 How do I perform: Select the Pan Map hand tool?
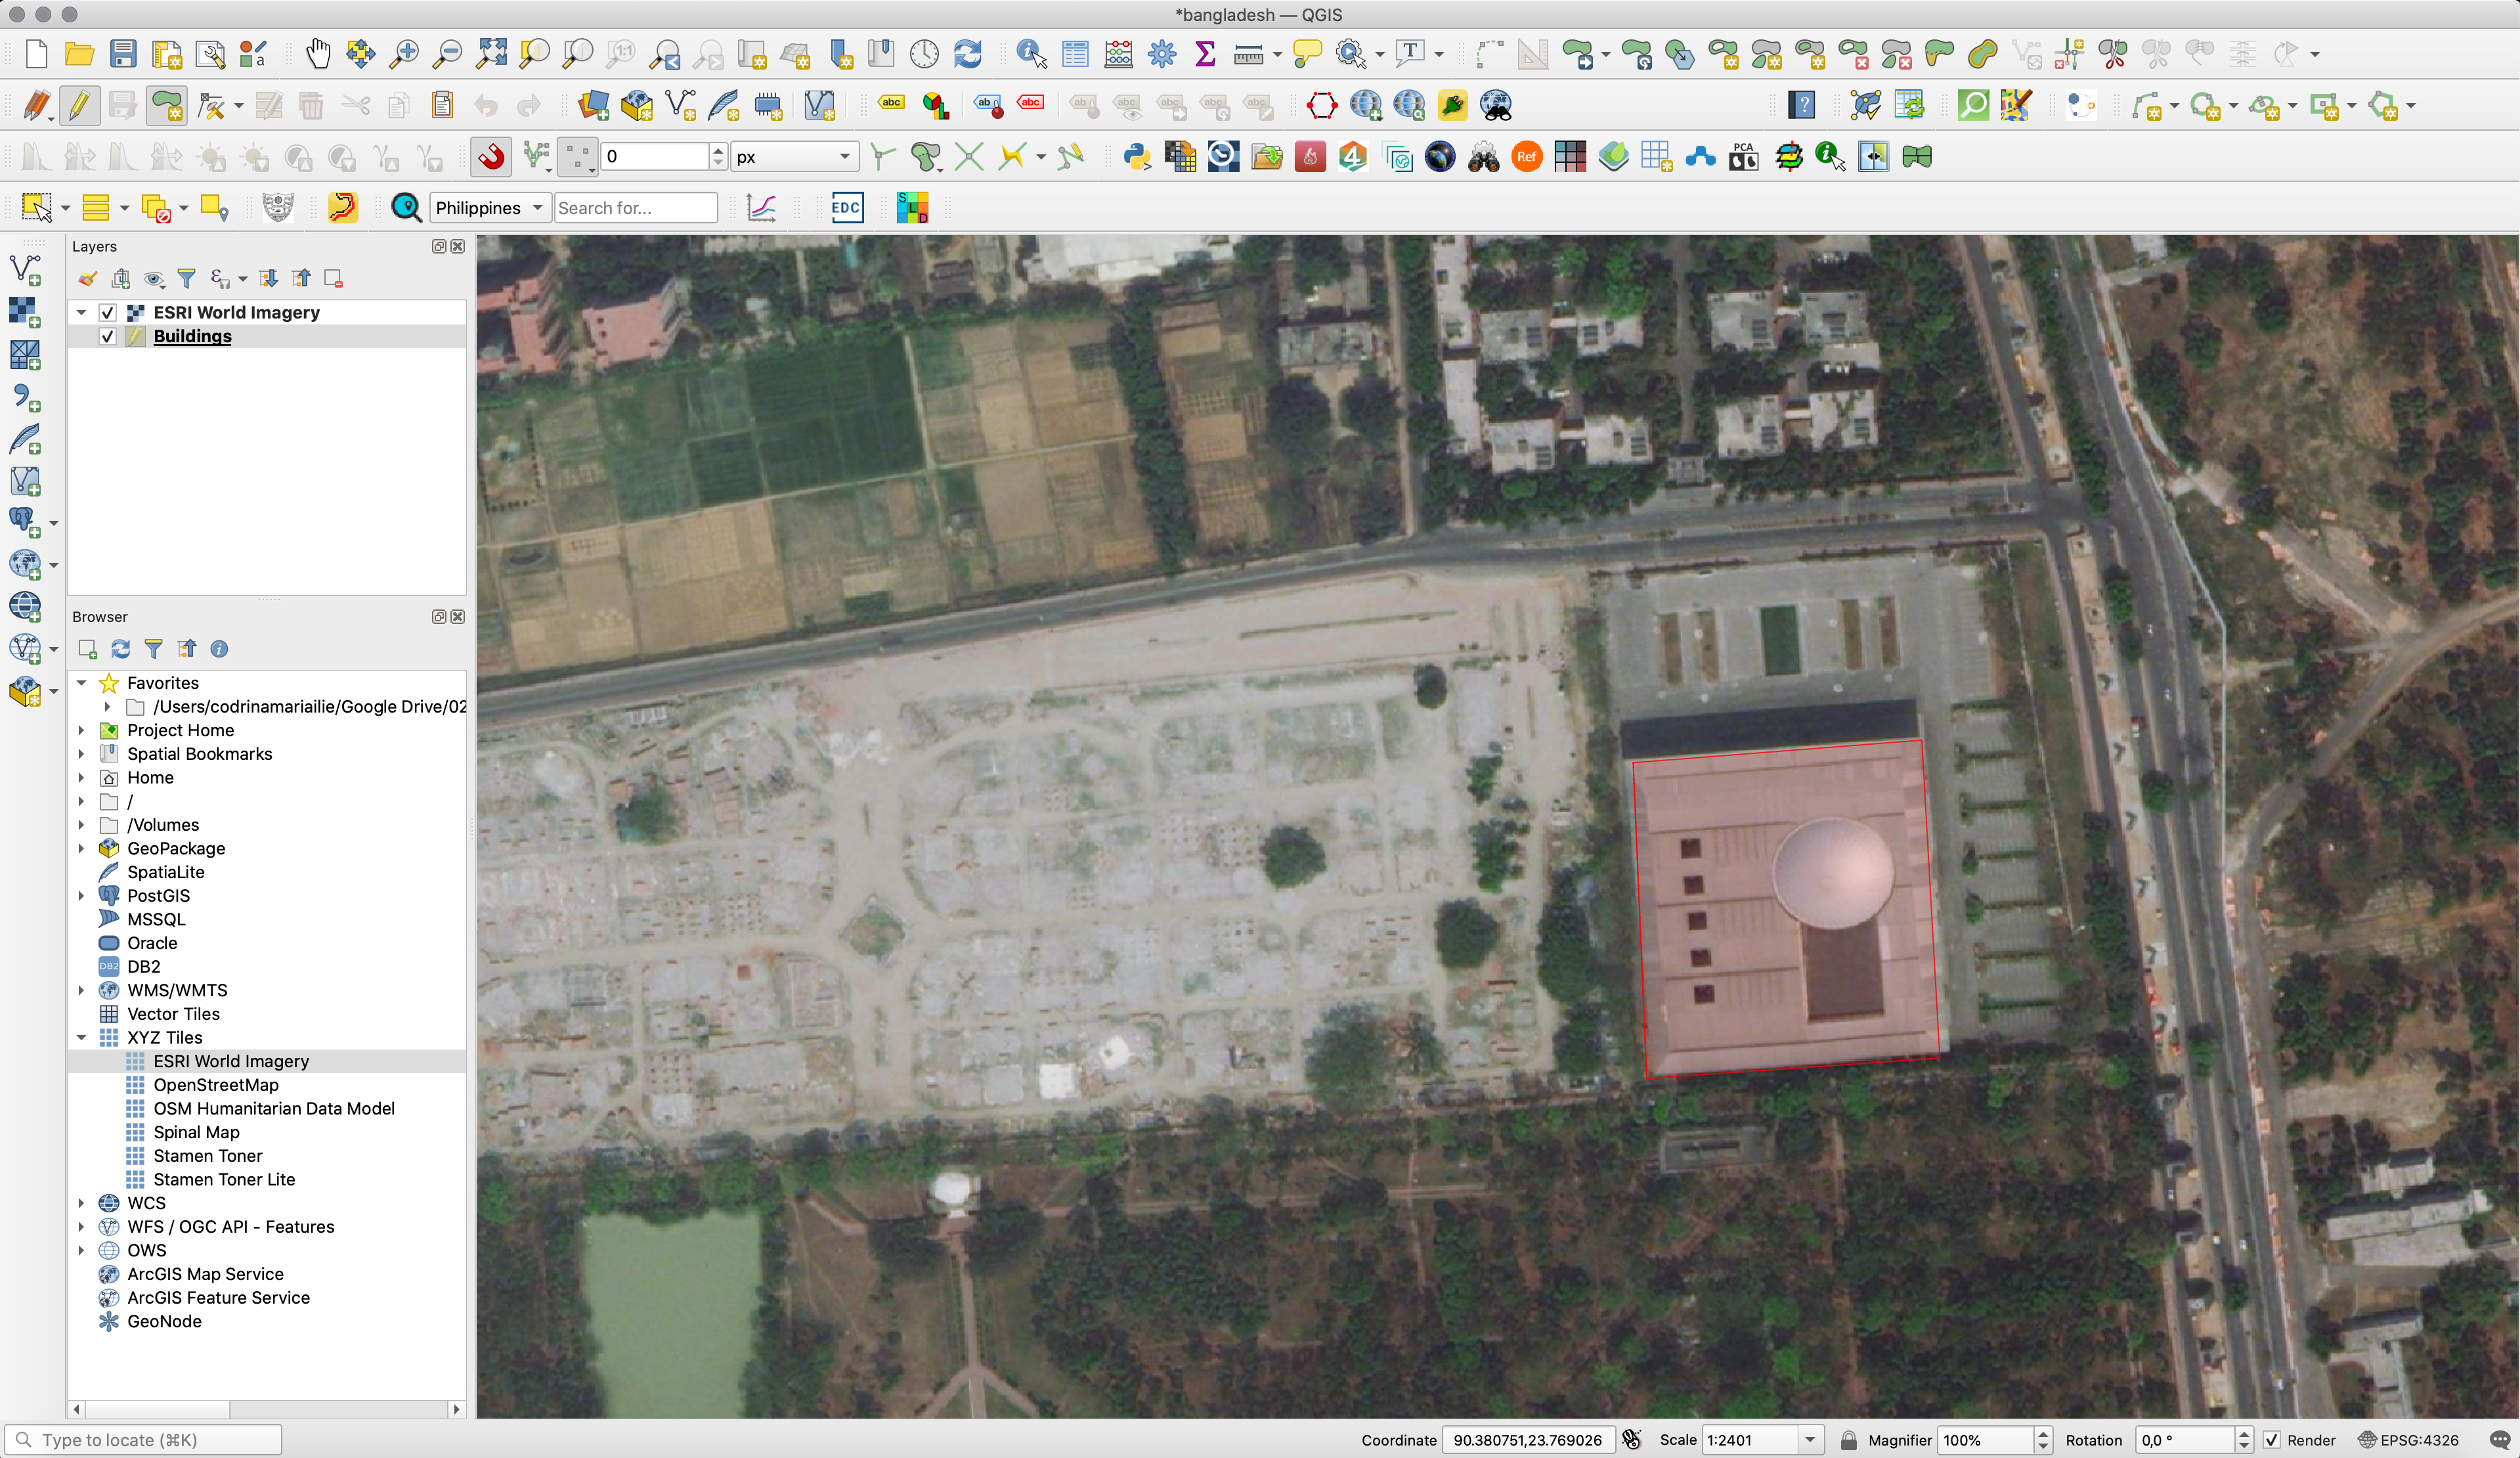(318, 53)
